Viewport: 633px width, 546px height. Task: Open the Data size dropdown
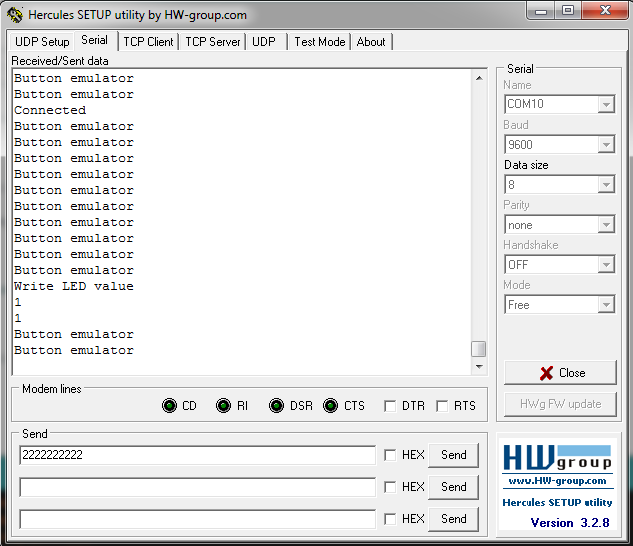tap(606, 185)
